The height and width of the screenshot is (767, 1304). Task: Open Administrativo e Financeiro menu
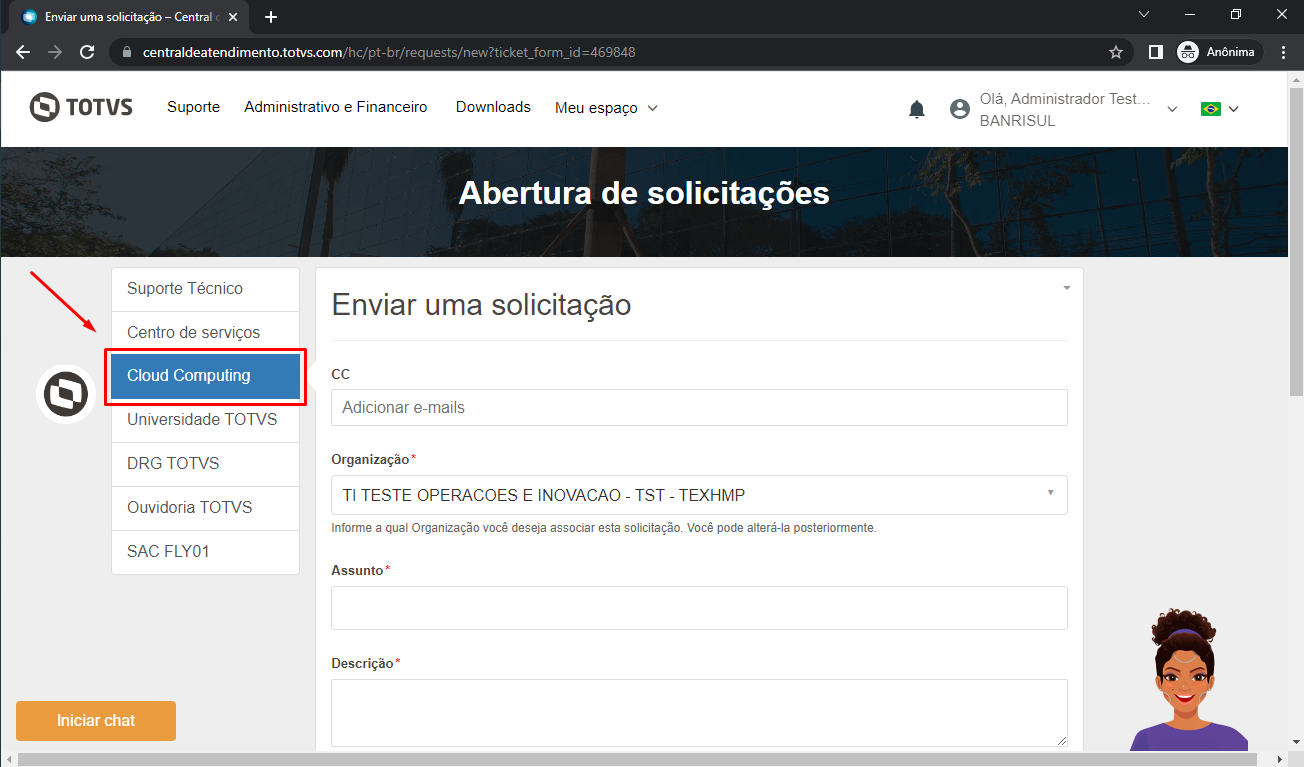click(x=336, y=107)
